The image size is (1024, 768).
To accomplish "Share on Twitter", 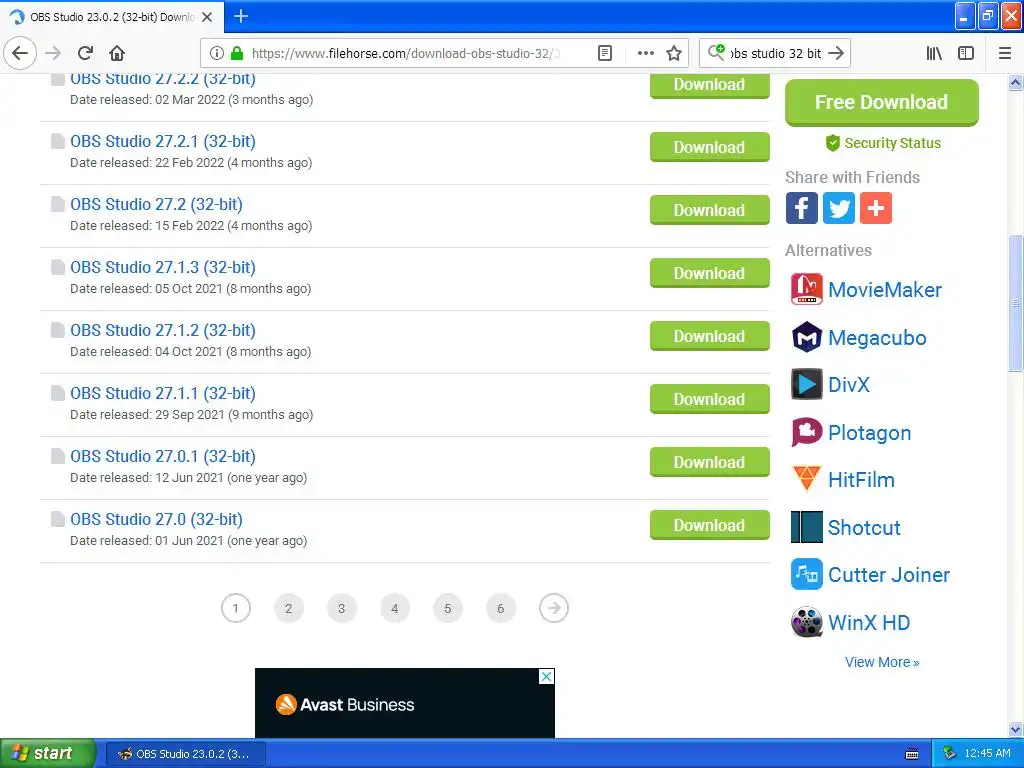I will coord(839,208).
